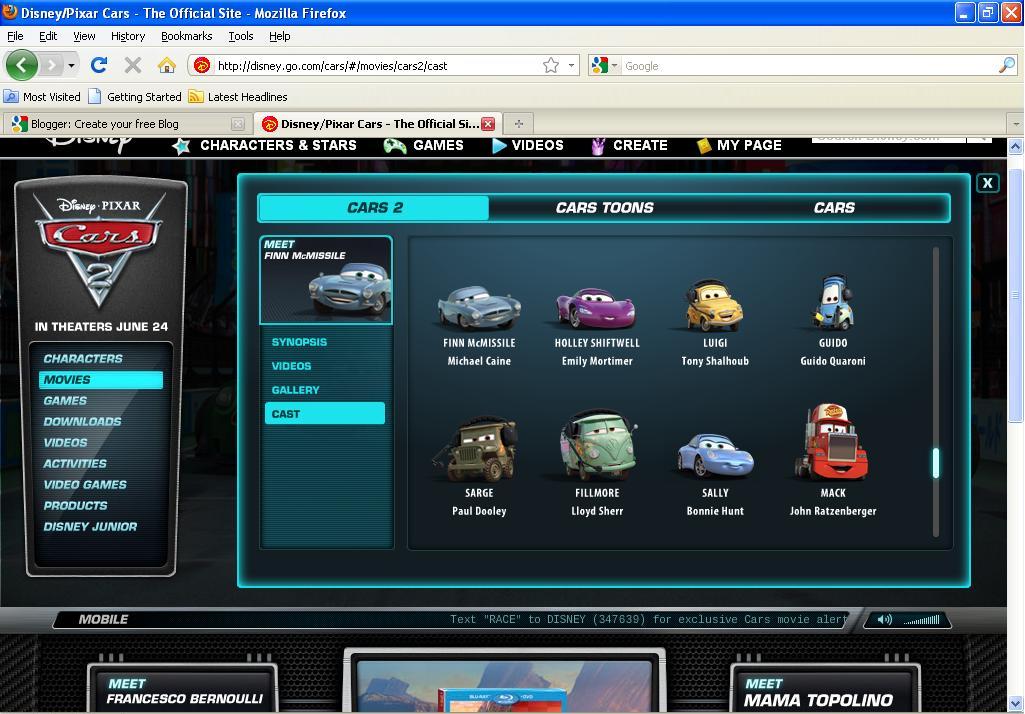Click the Luigi yellow car picture
Screen dimensions: 1025x714
714,306
